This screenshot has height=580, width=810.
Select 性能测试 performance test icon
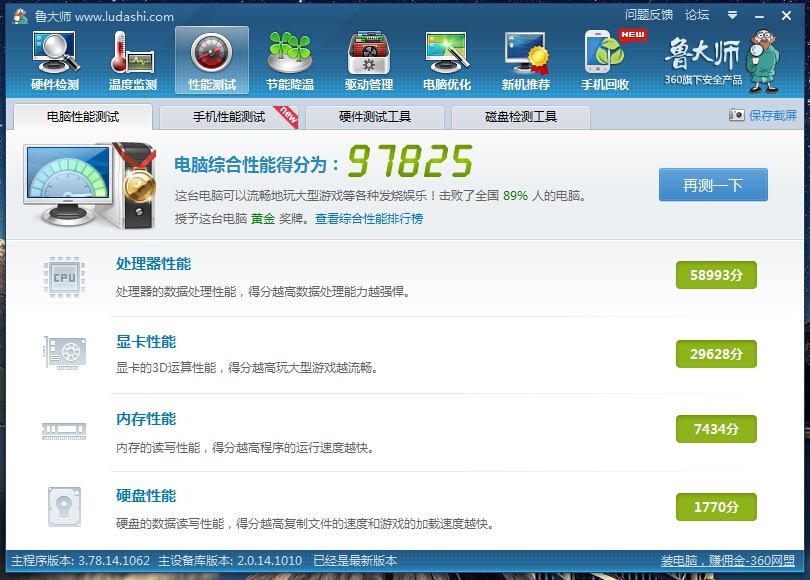coord(212,60)
